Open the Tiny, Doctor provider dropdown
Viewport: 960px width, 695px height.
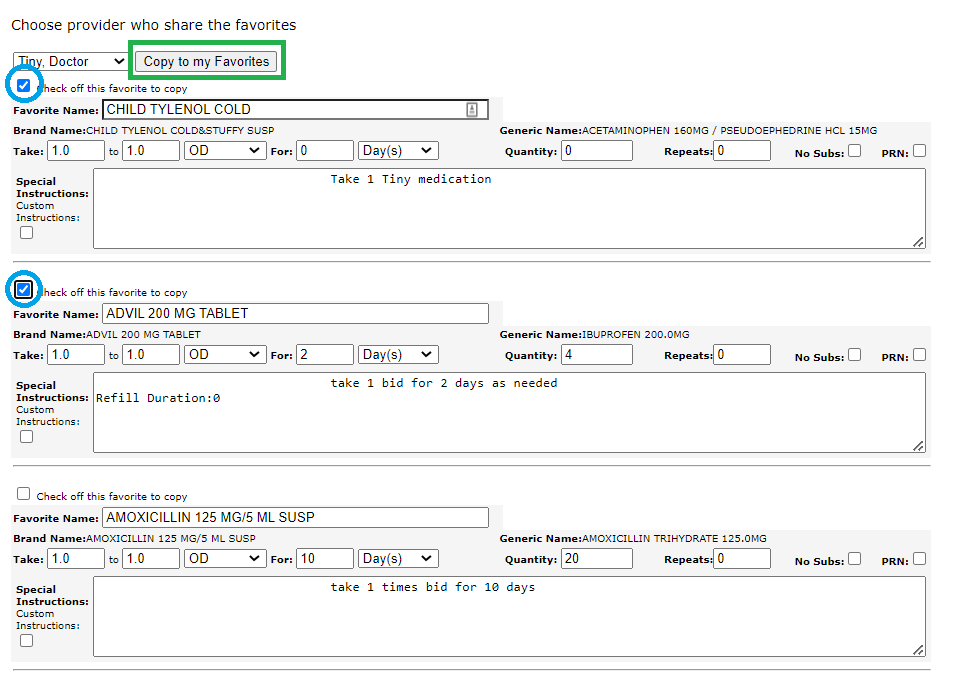70,61
